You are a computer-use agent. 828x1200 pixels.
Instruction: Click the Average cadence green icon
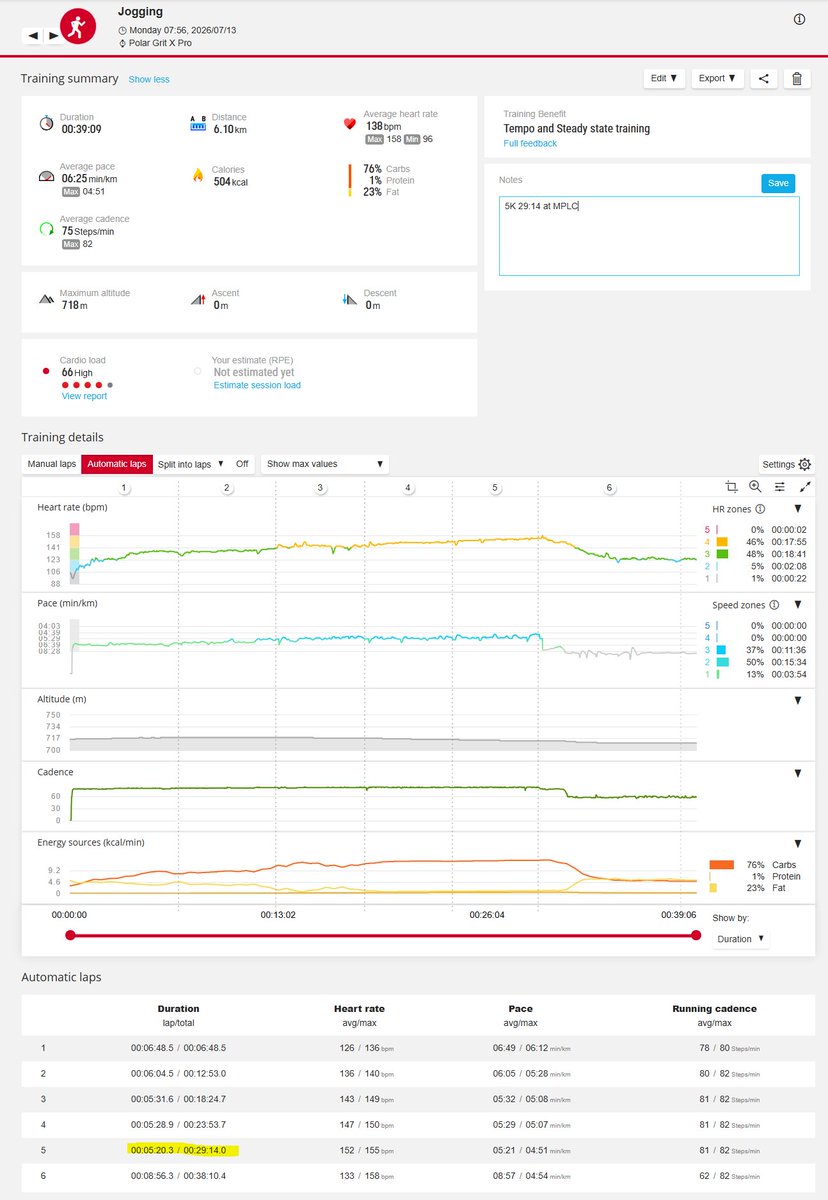46,229
